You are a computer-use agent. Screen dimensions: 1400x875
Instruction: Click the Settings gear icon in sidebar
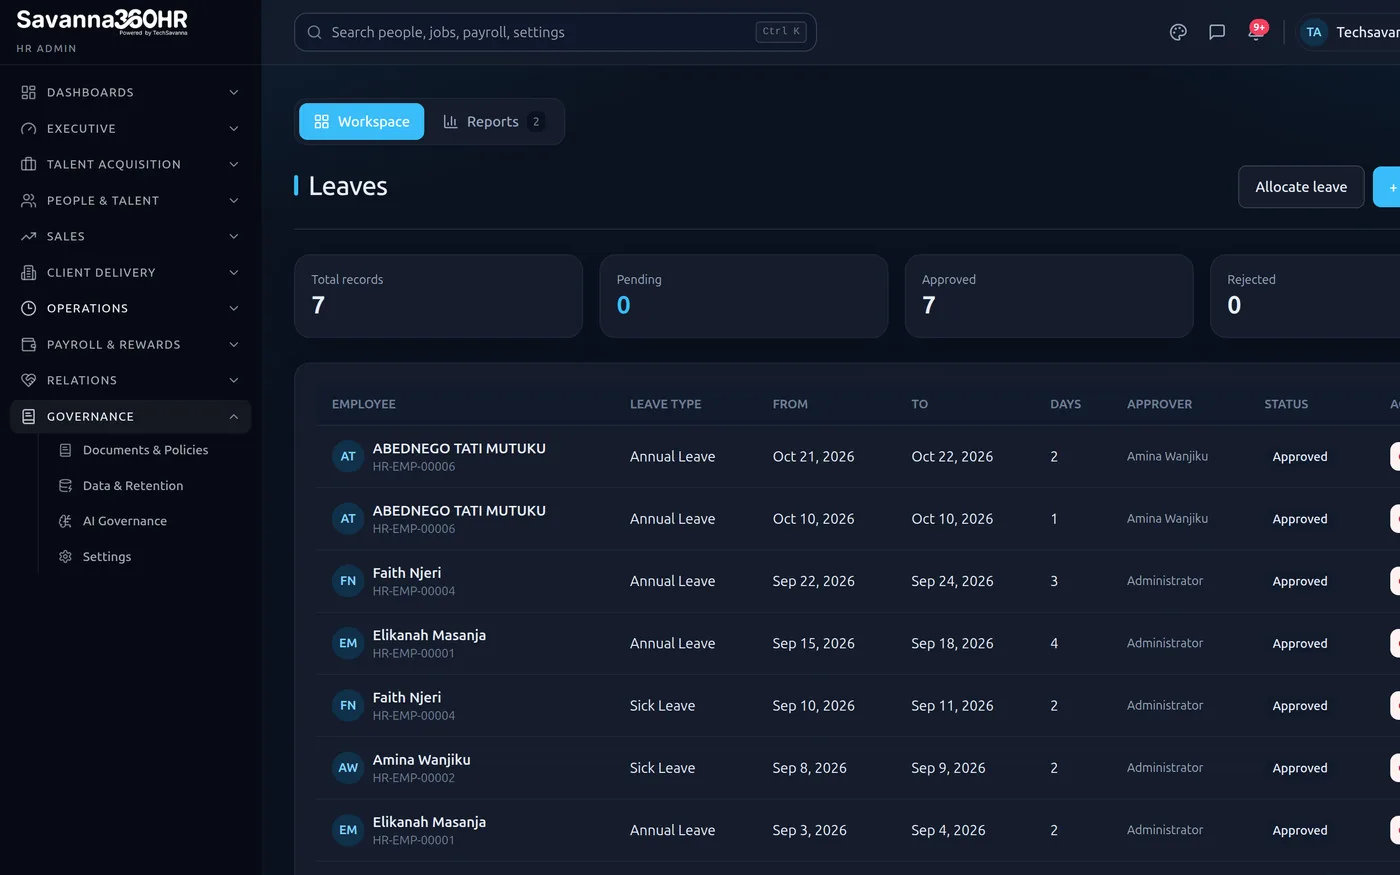click(x=65, y=557)
